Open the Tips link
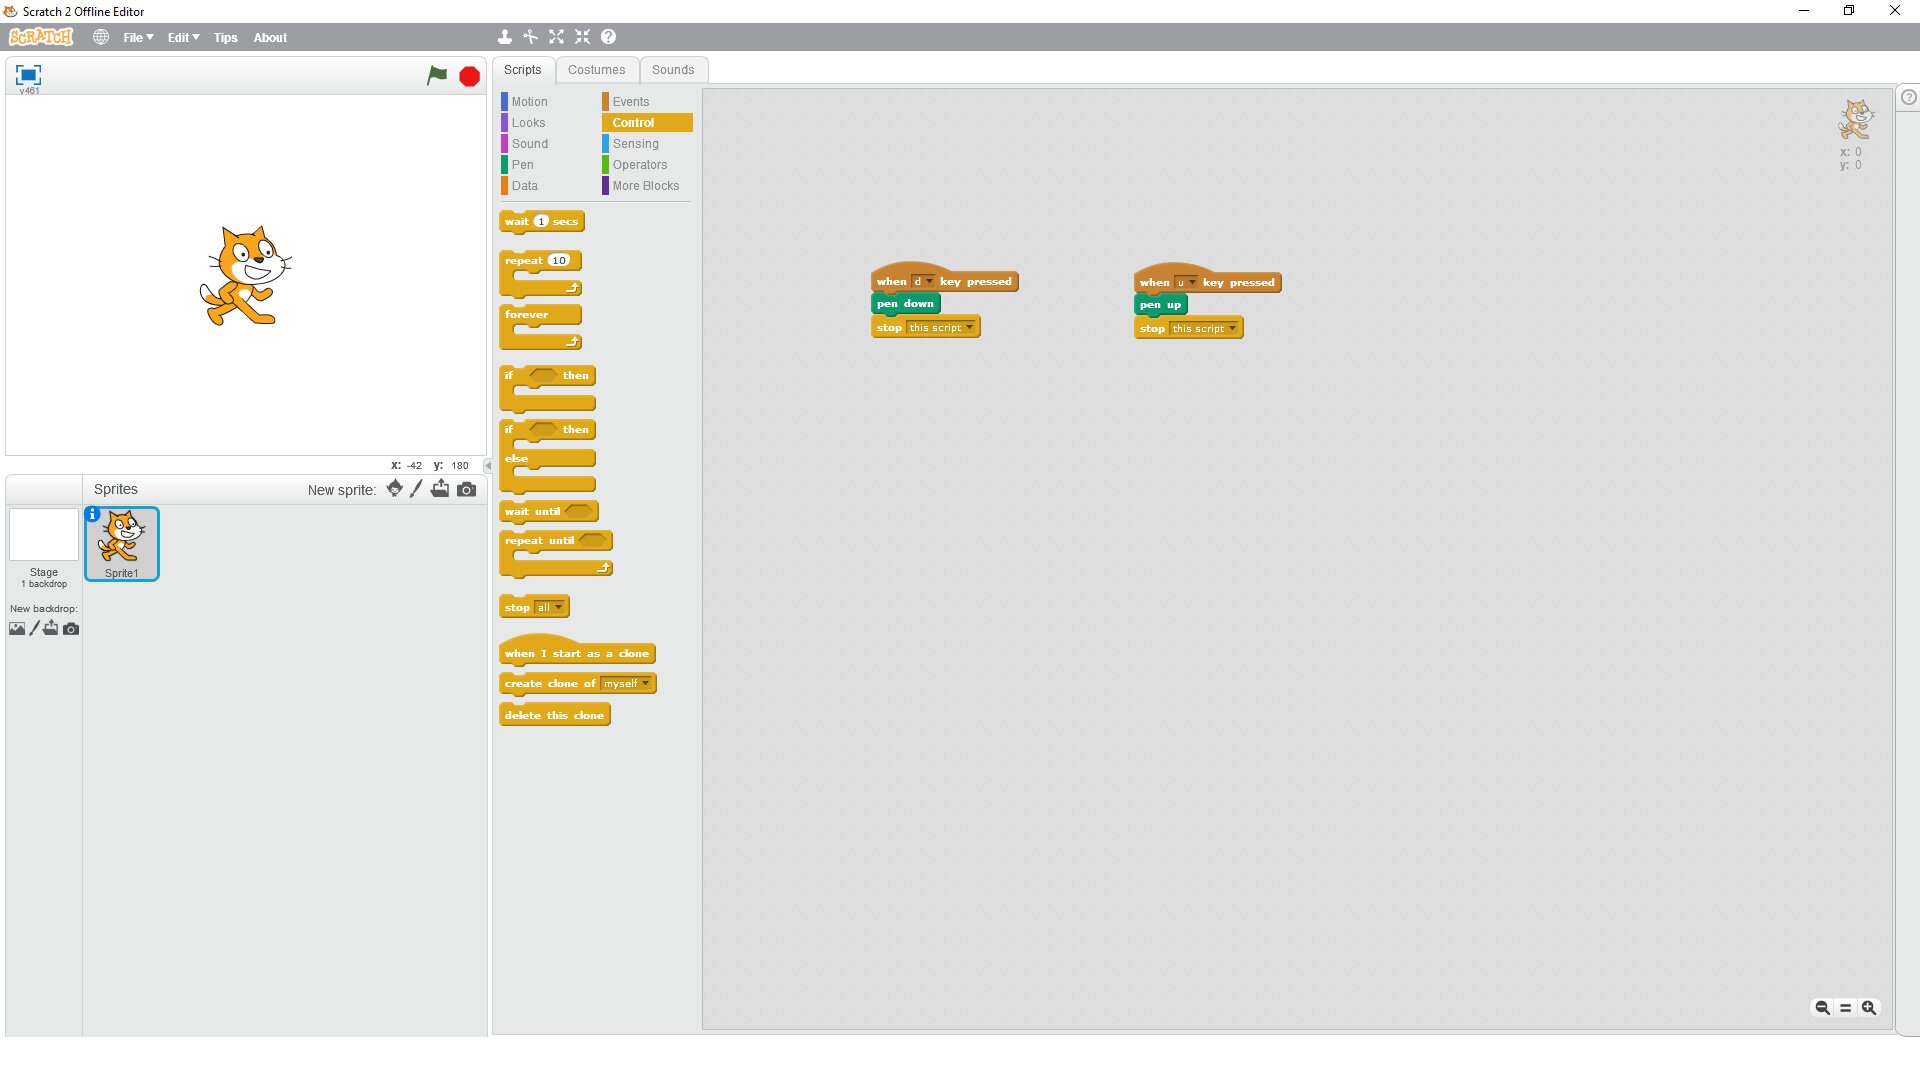The width and height of the screenshot is (1920, 1080). click(x=225, y=38)
